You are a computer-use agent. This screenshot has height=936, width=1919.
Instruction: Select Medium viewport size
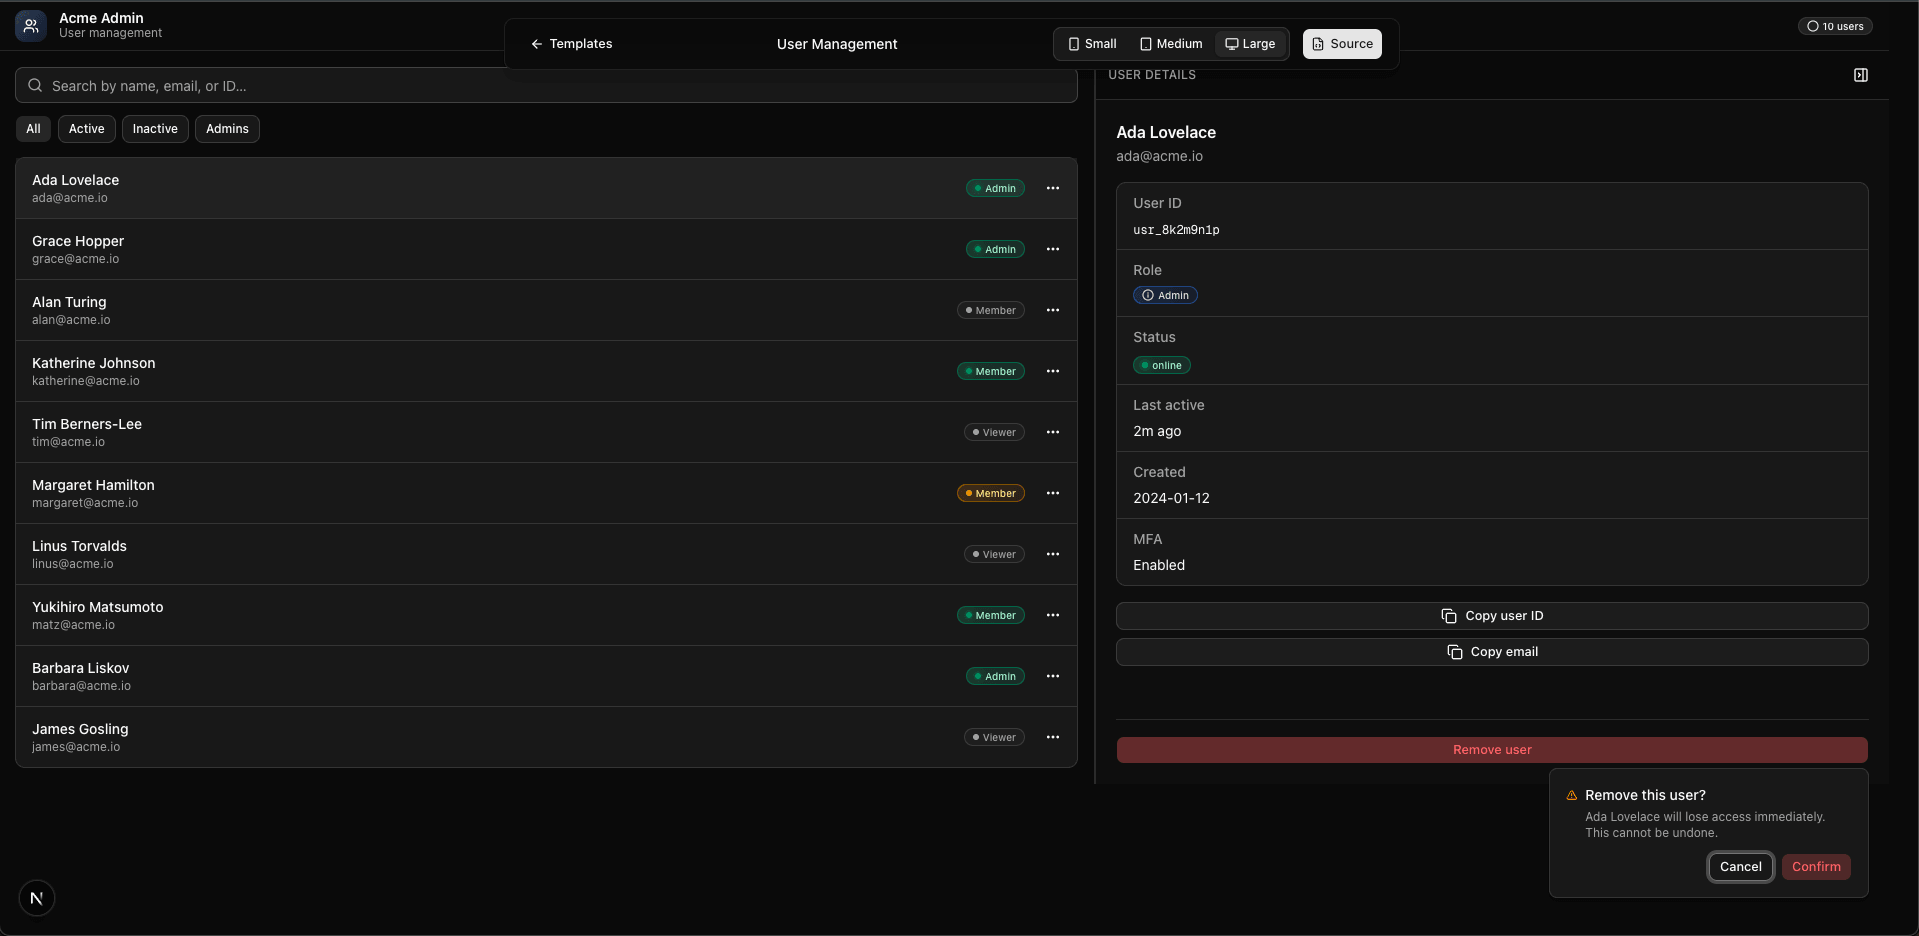(1171, 44)
